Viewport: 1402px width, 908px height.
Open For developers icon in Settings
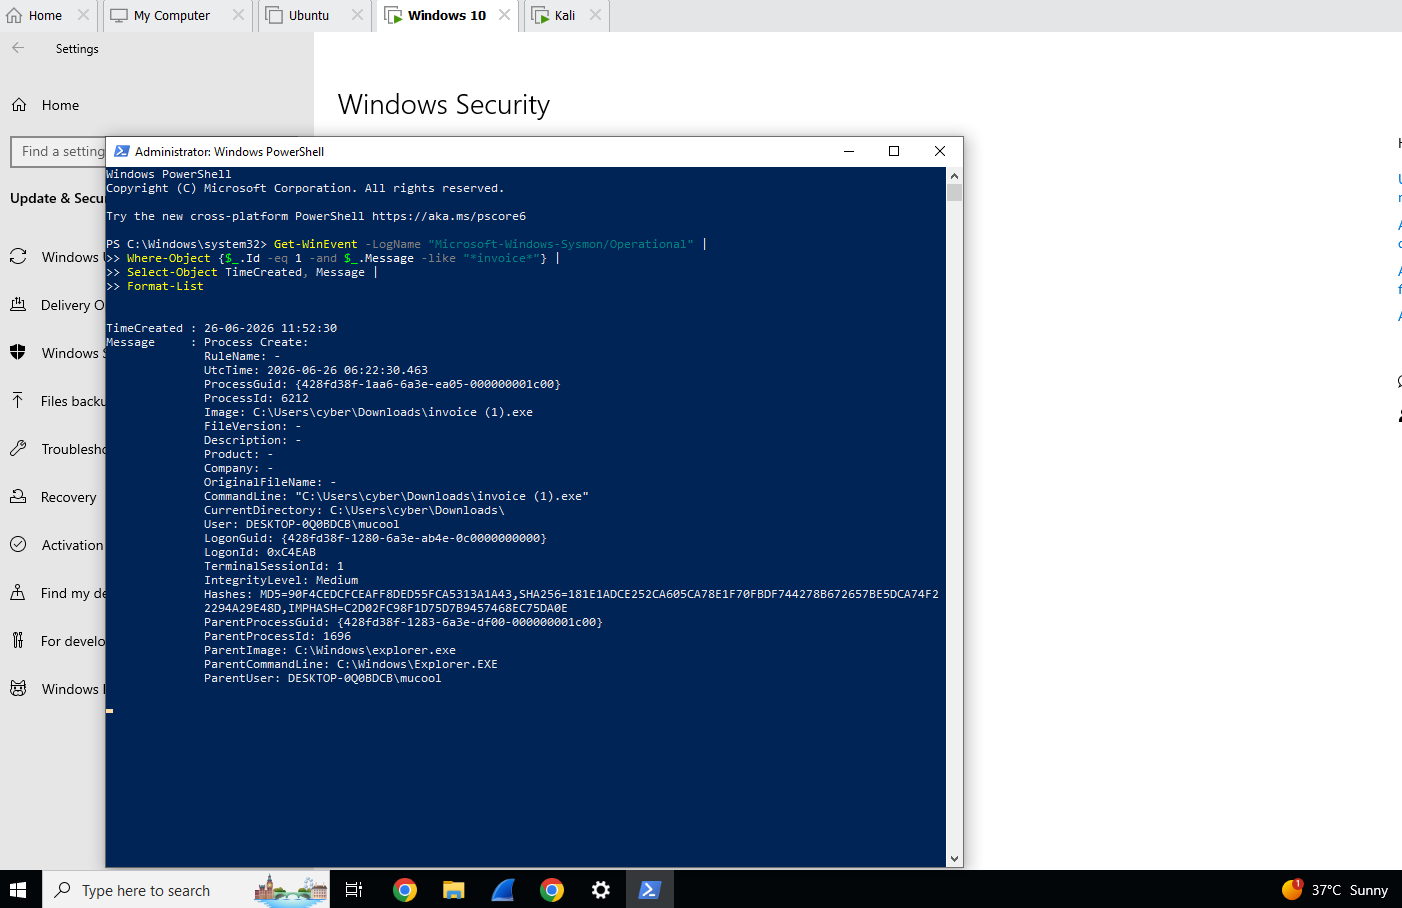point(18,641)
